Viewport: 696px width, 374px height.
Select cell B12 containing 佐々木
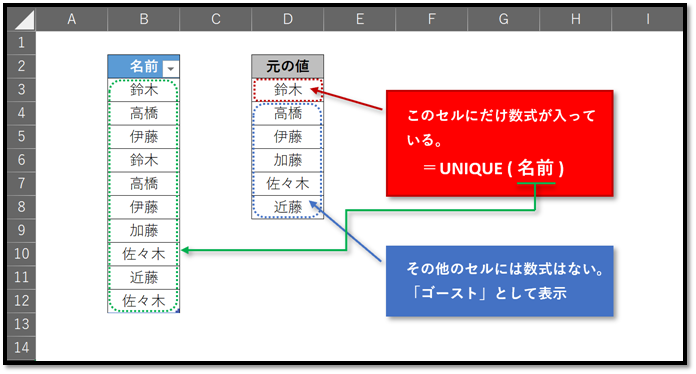point(144,302)
